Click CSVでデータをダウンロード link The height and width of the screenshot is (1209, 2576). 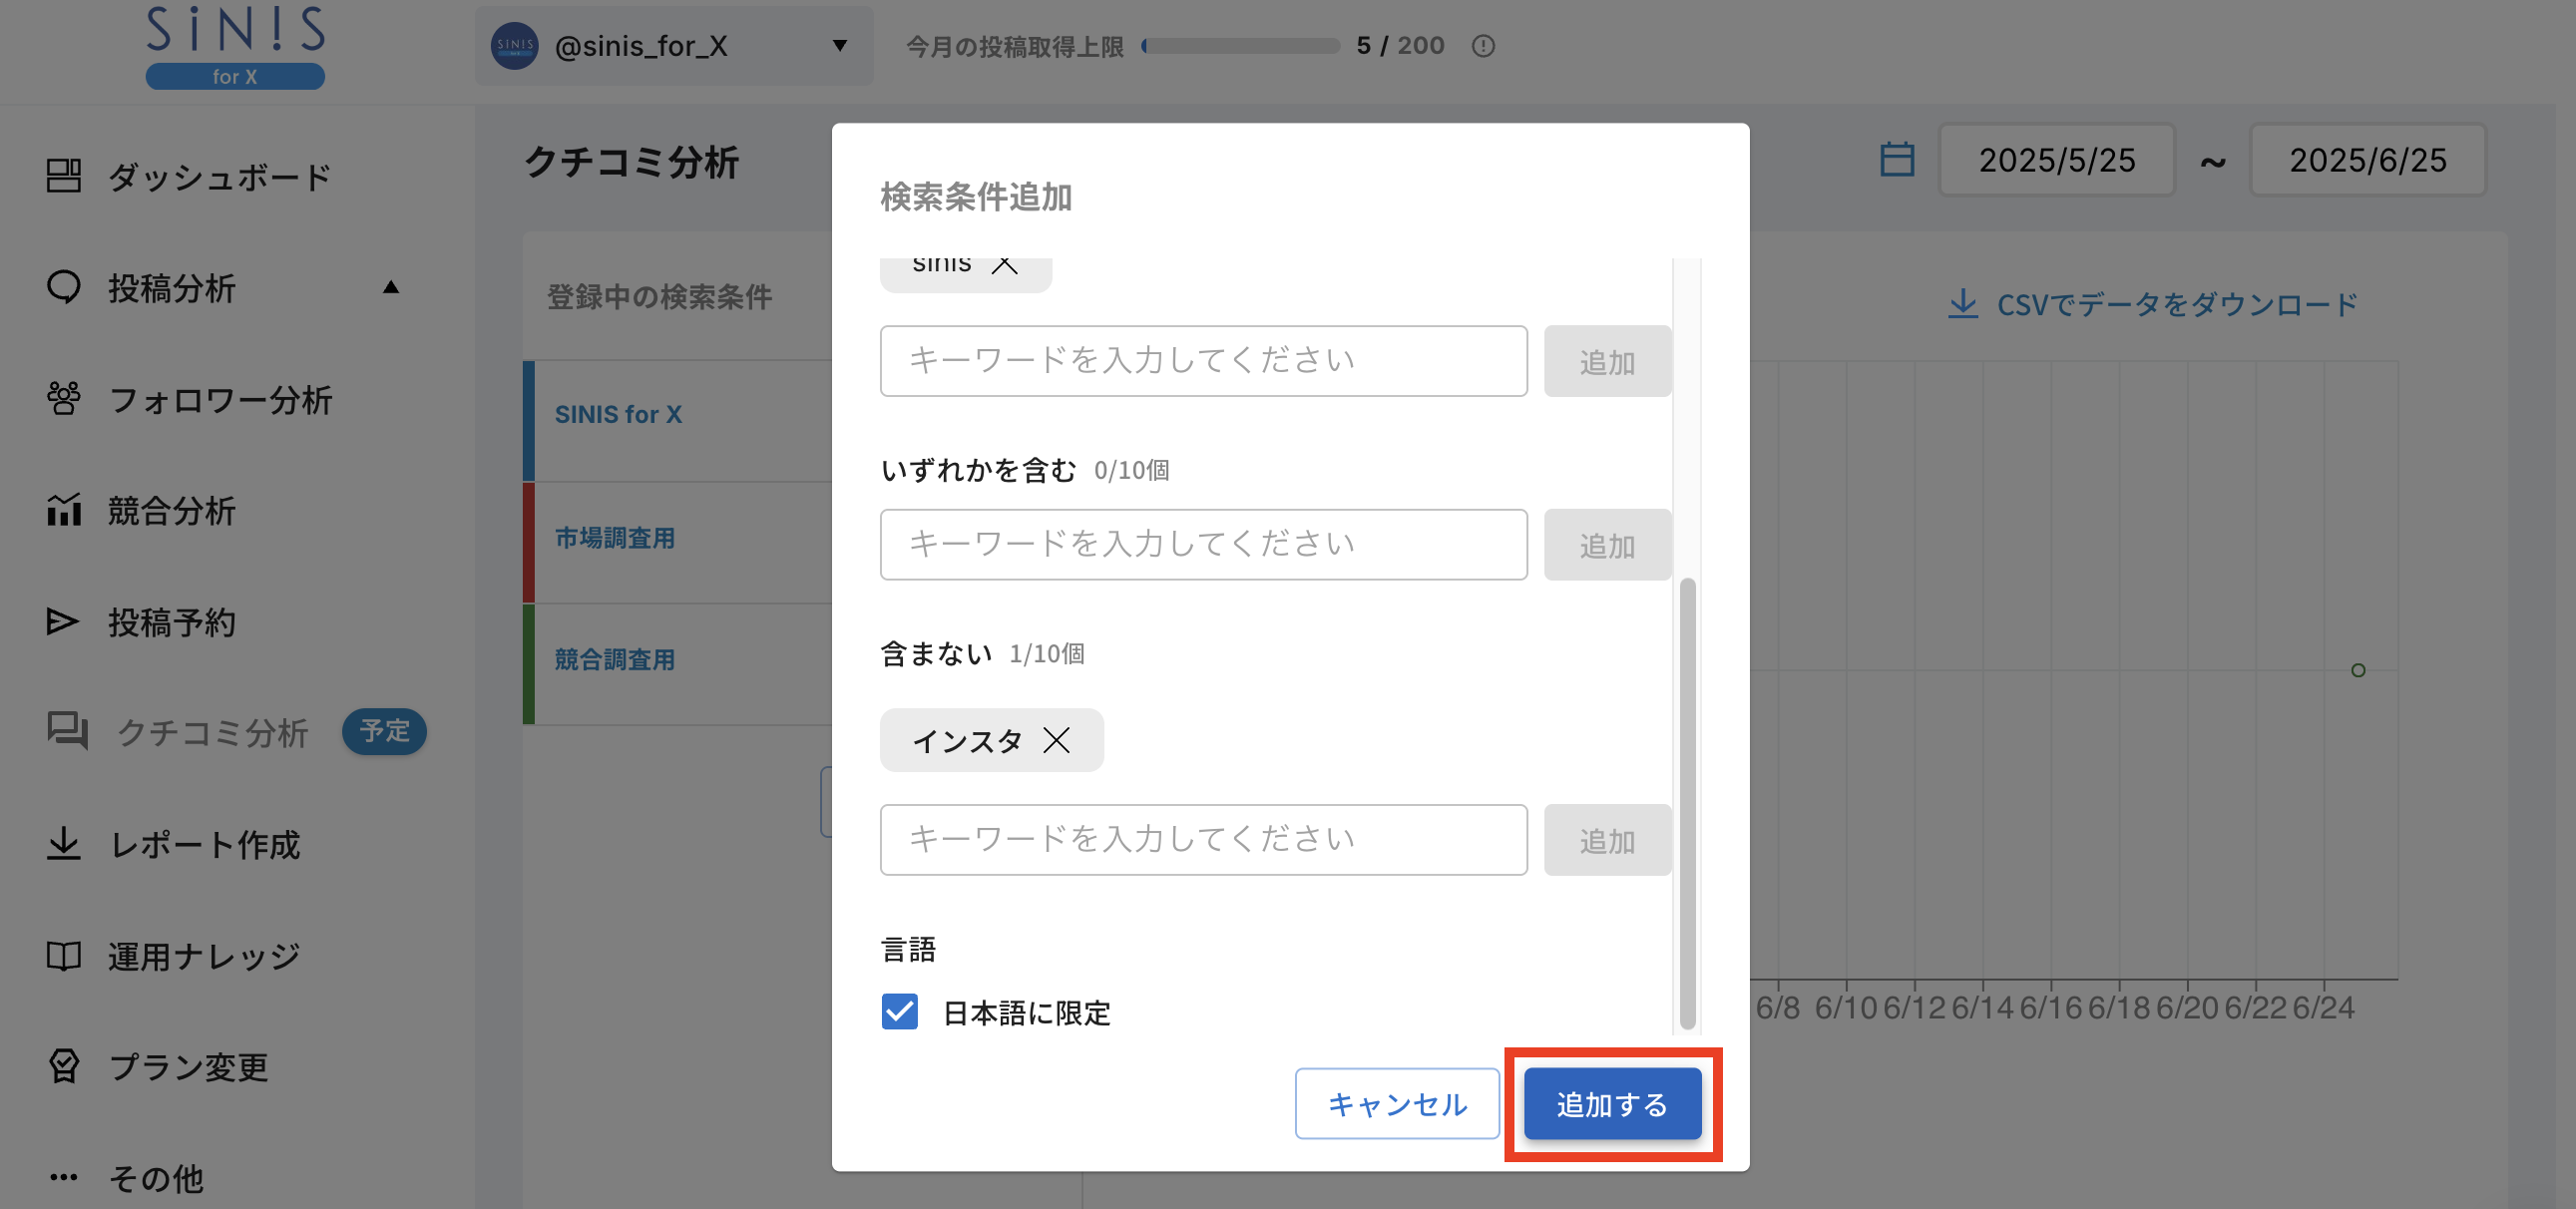(x=2177, y=304)
